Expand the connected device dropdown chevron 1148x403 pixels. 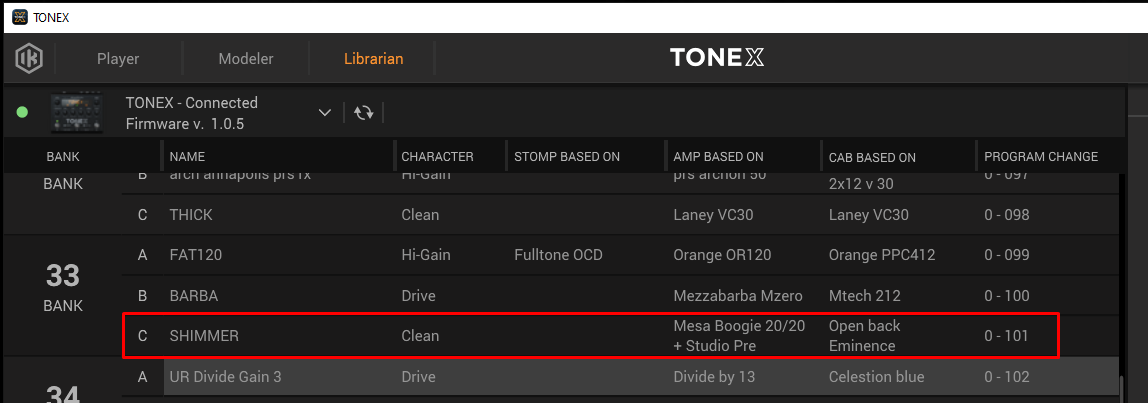pyautogui.click(x=324, y=113)
